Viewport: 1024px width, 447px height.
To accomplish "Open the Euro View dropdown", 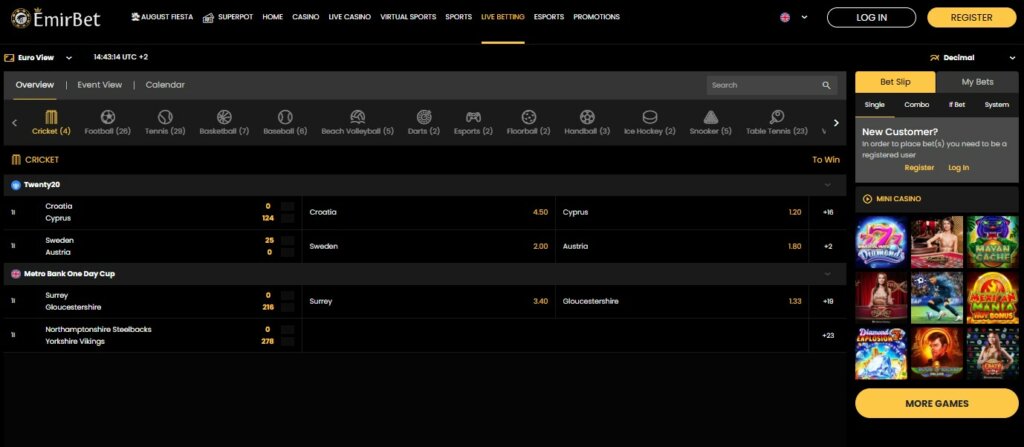I will click(x=38, y=58).
